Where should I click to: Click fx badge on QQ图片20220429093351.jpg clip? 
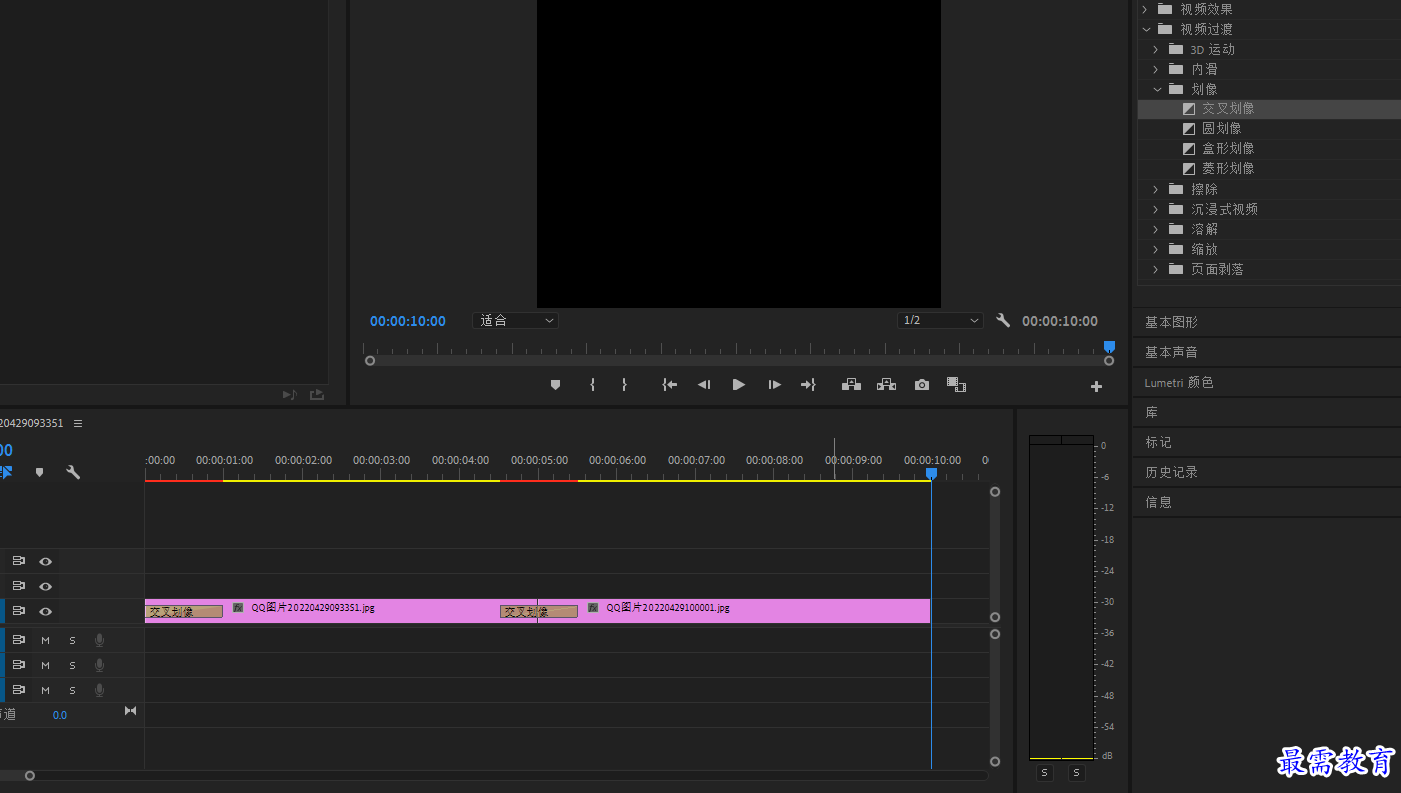(x=238, y=607)
